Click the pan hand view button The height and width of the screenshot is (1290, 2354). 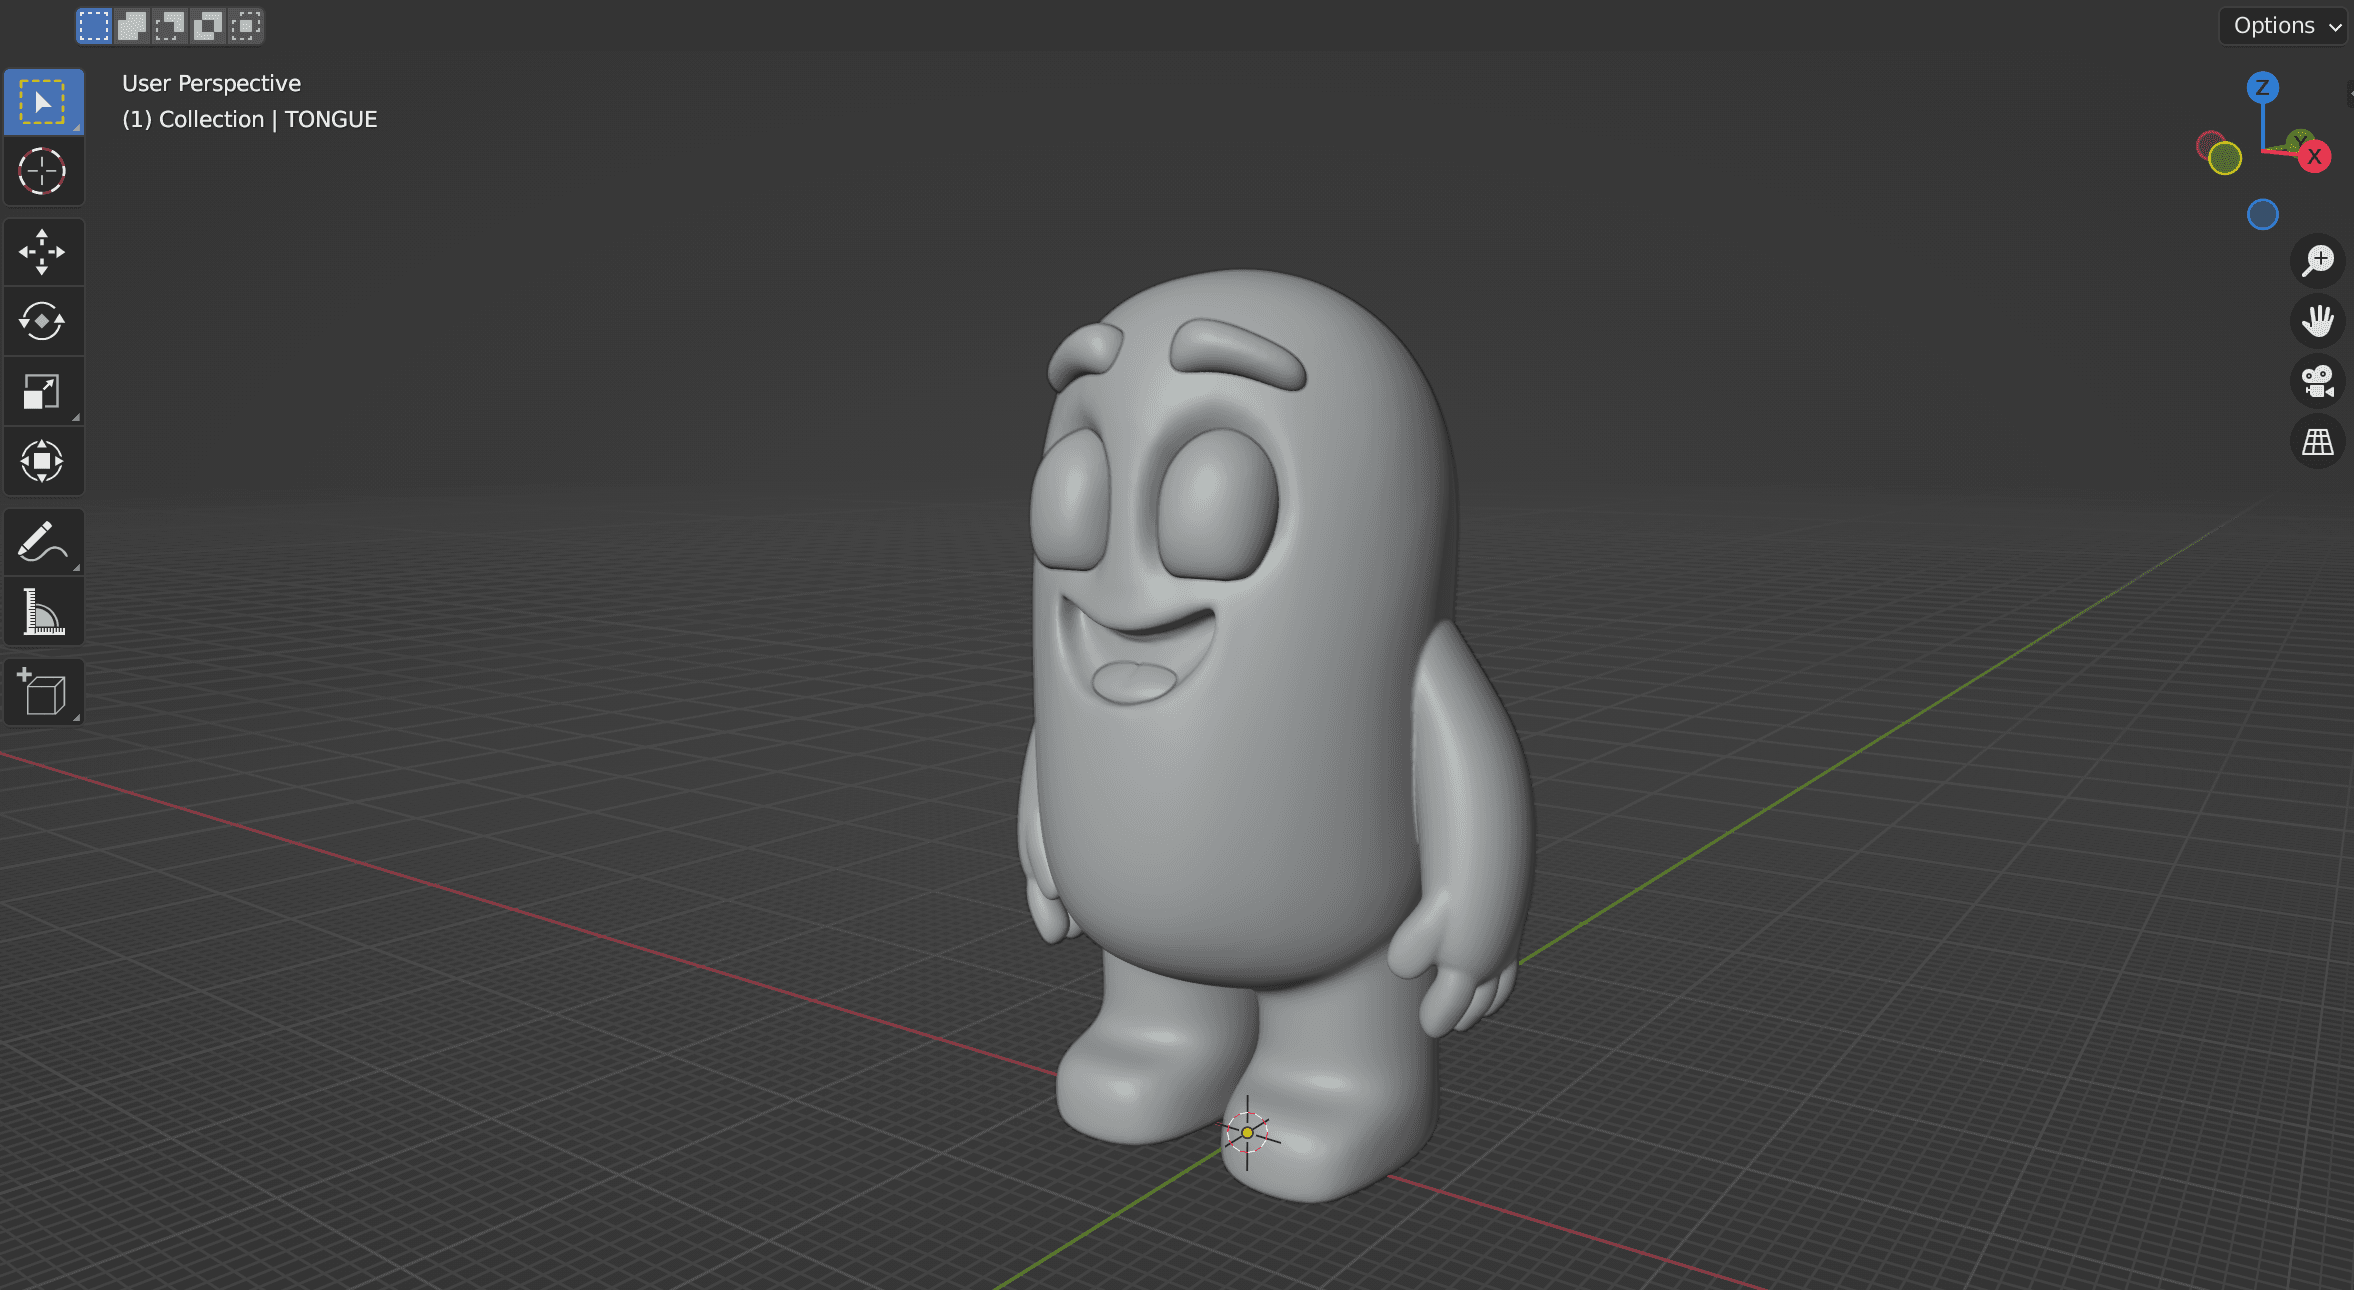(2317, 321)
